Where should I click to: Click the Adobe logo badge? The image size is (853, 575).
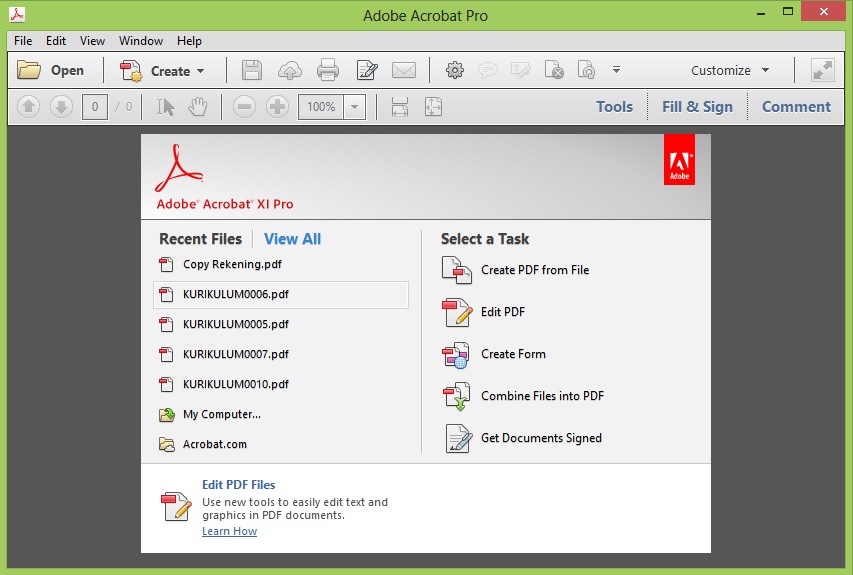click(x=679, y=160)
